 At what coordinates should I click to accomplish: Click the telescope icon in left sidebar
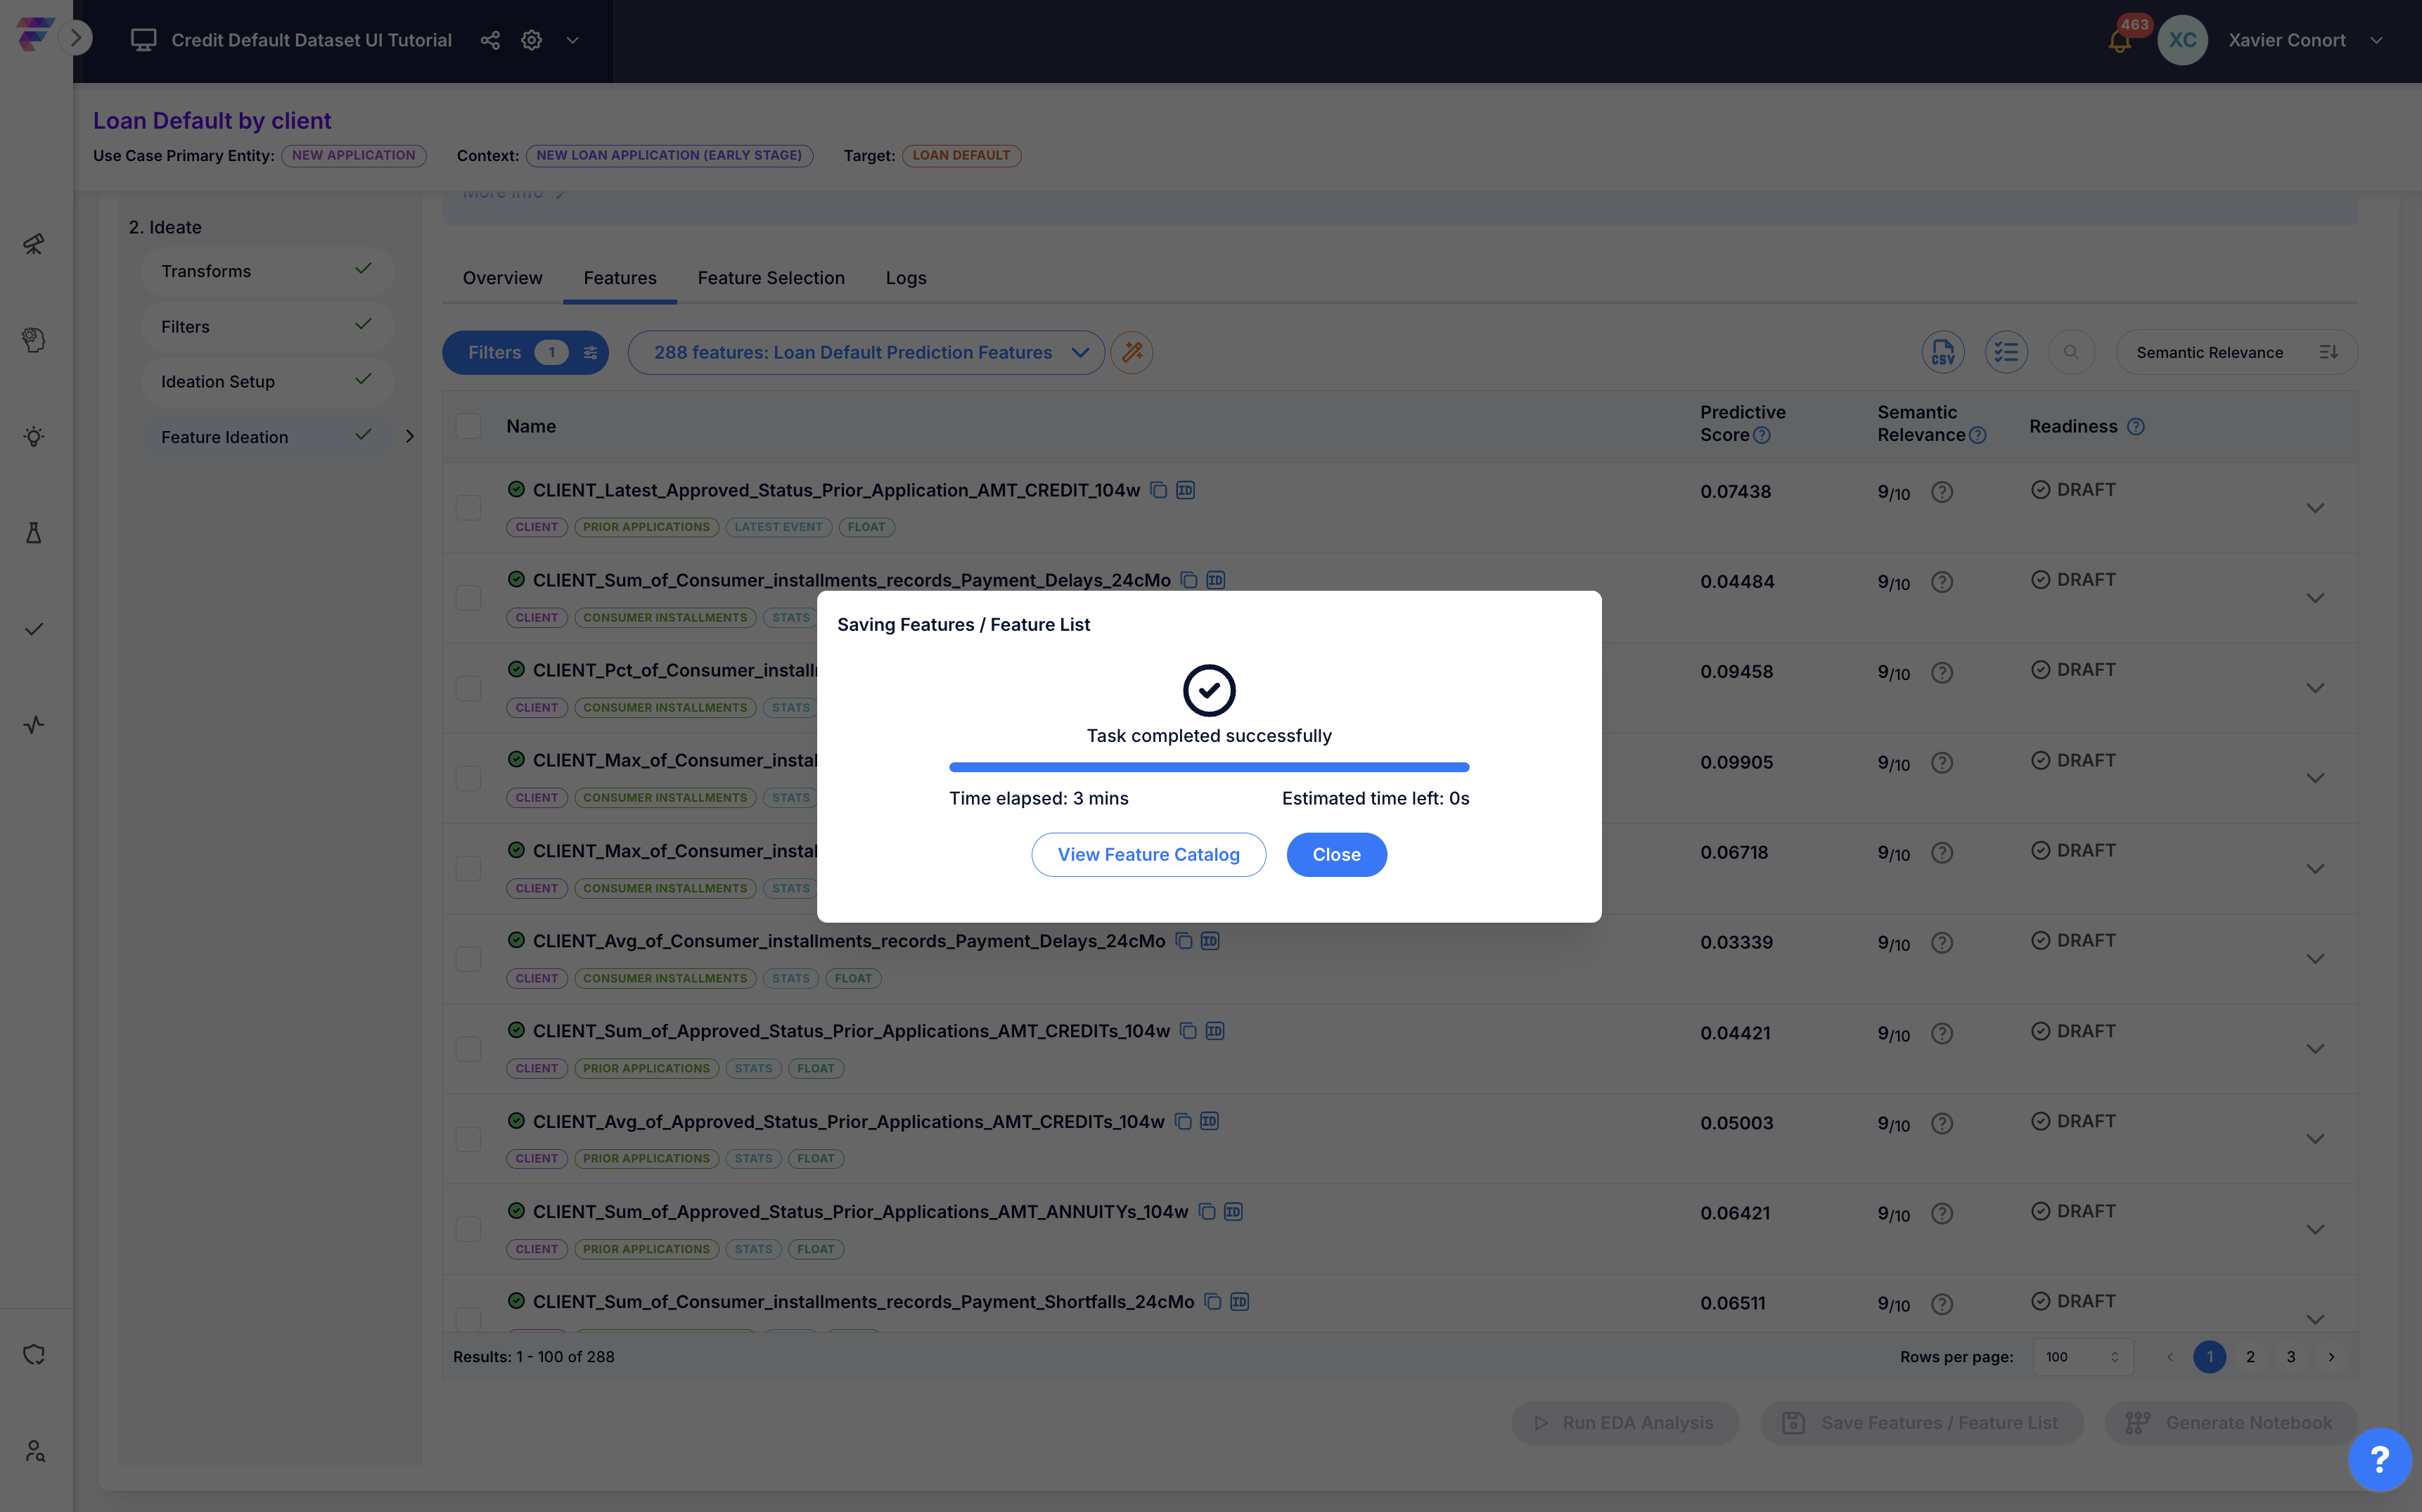(34, 244)
